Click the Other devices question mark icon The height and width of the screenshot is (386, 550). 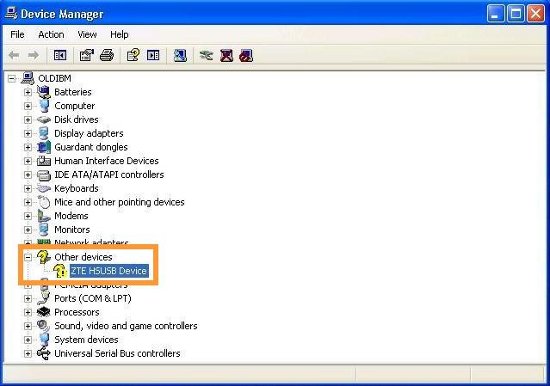point(44,257)
